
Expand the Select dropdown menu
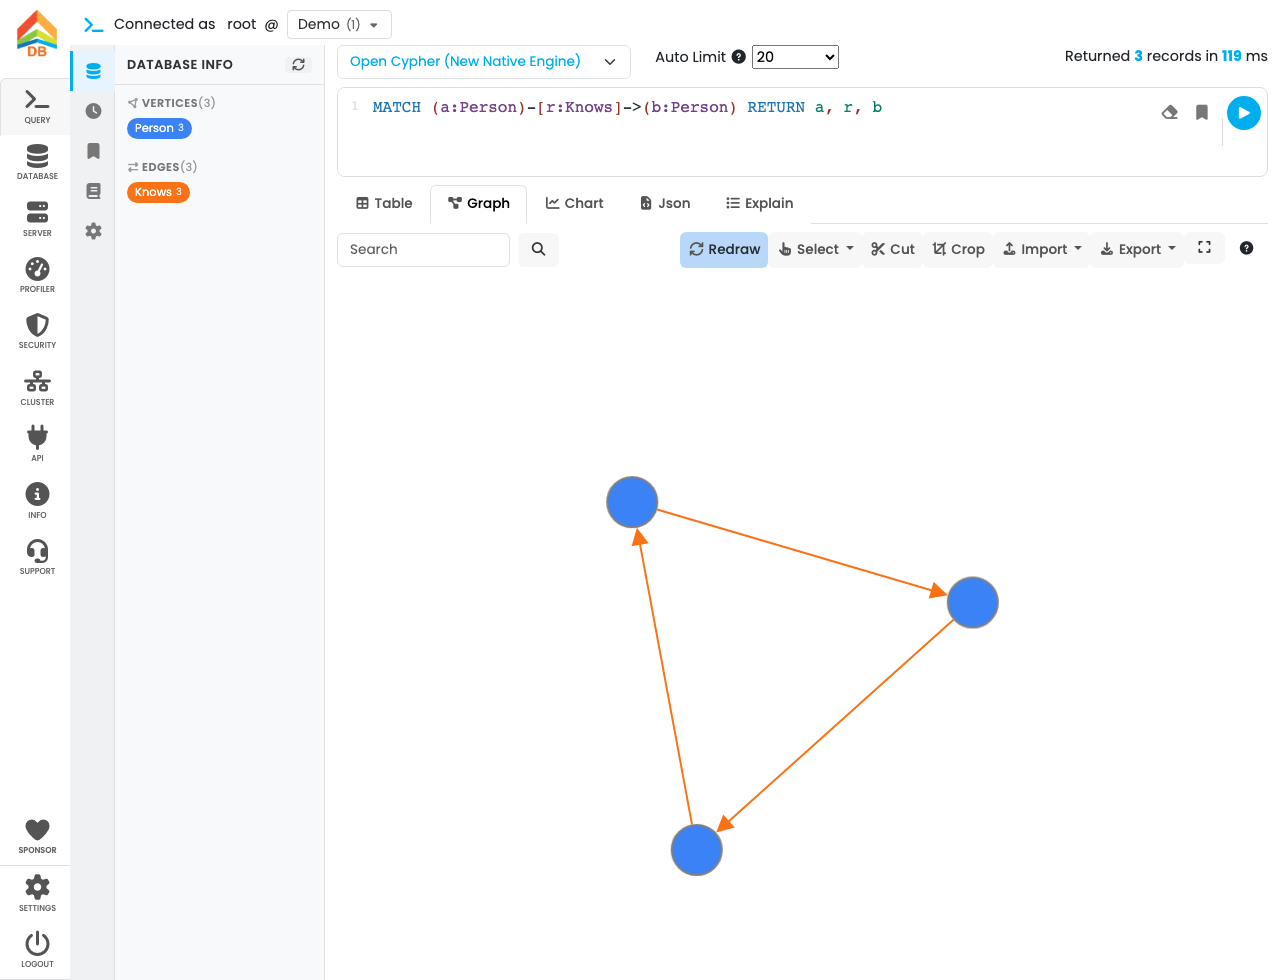(816, 249)
